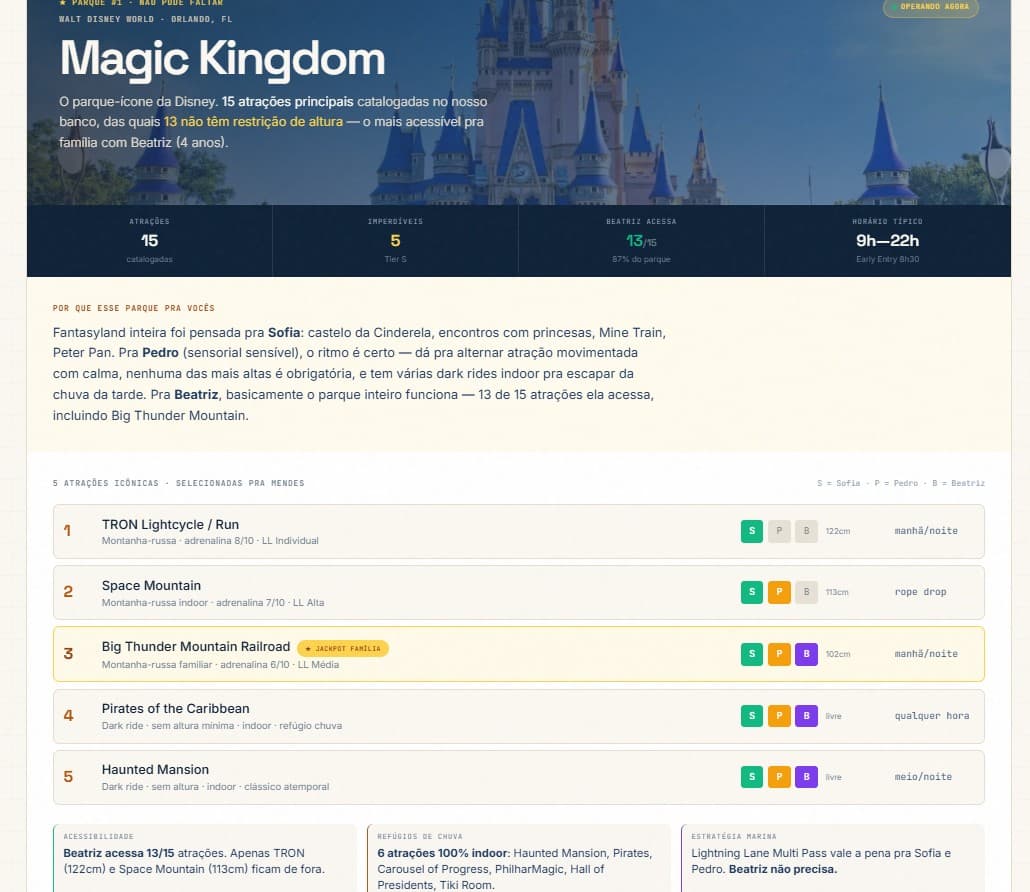Click the S badge on Haunted Mansion row
The image size is (1030, 892).
tap(751, 776)
